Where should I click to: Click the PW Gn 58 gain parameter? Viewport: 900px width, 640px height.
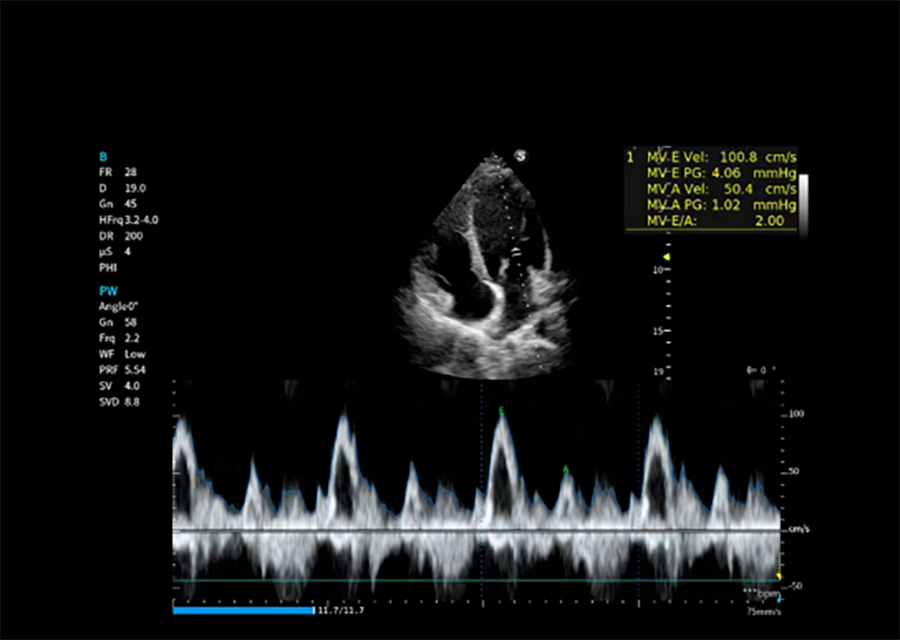click(x=116, y=323)
